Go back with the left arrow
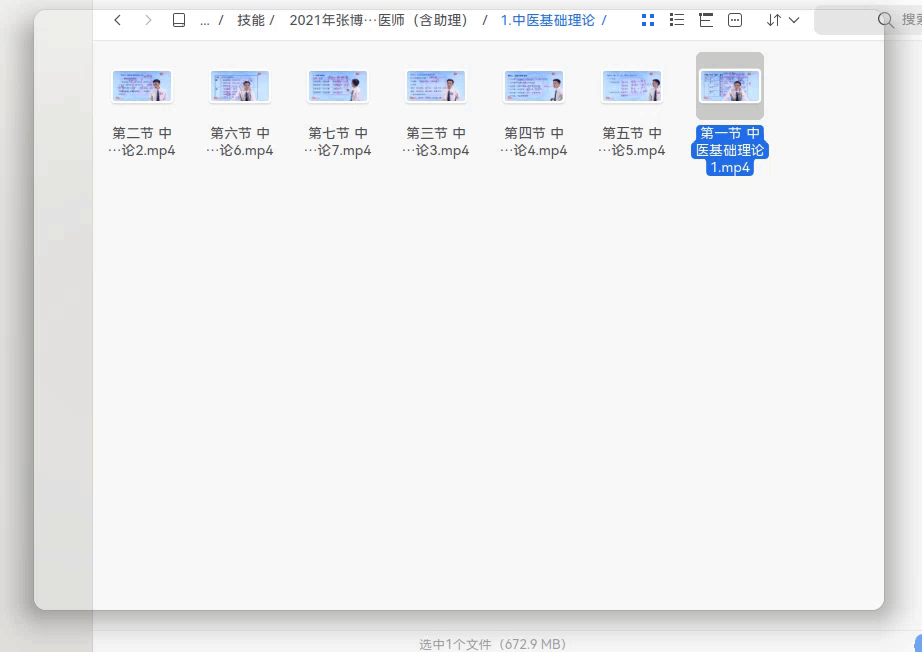 click(118, 21)
